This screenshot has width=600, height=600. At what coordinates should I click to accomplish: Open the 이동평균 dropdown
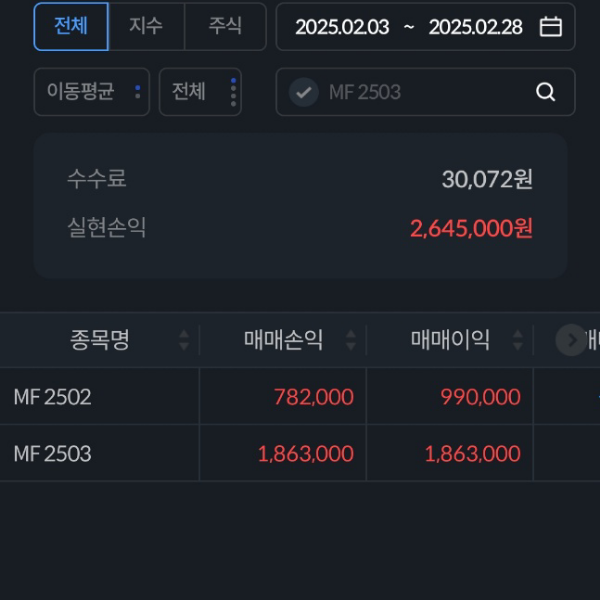click(92, 92)
